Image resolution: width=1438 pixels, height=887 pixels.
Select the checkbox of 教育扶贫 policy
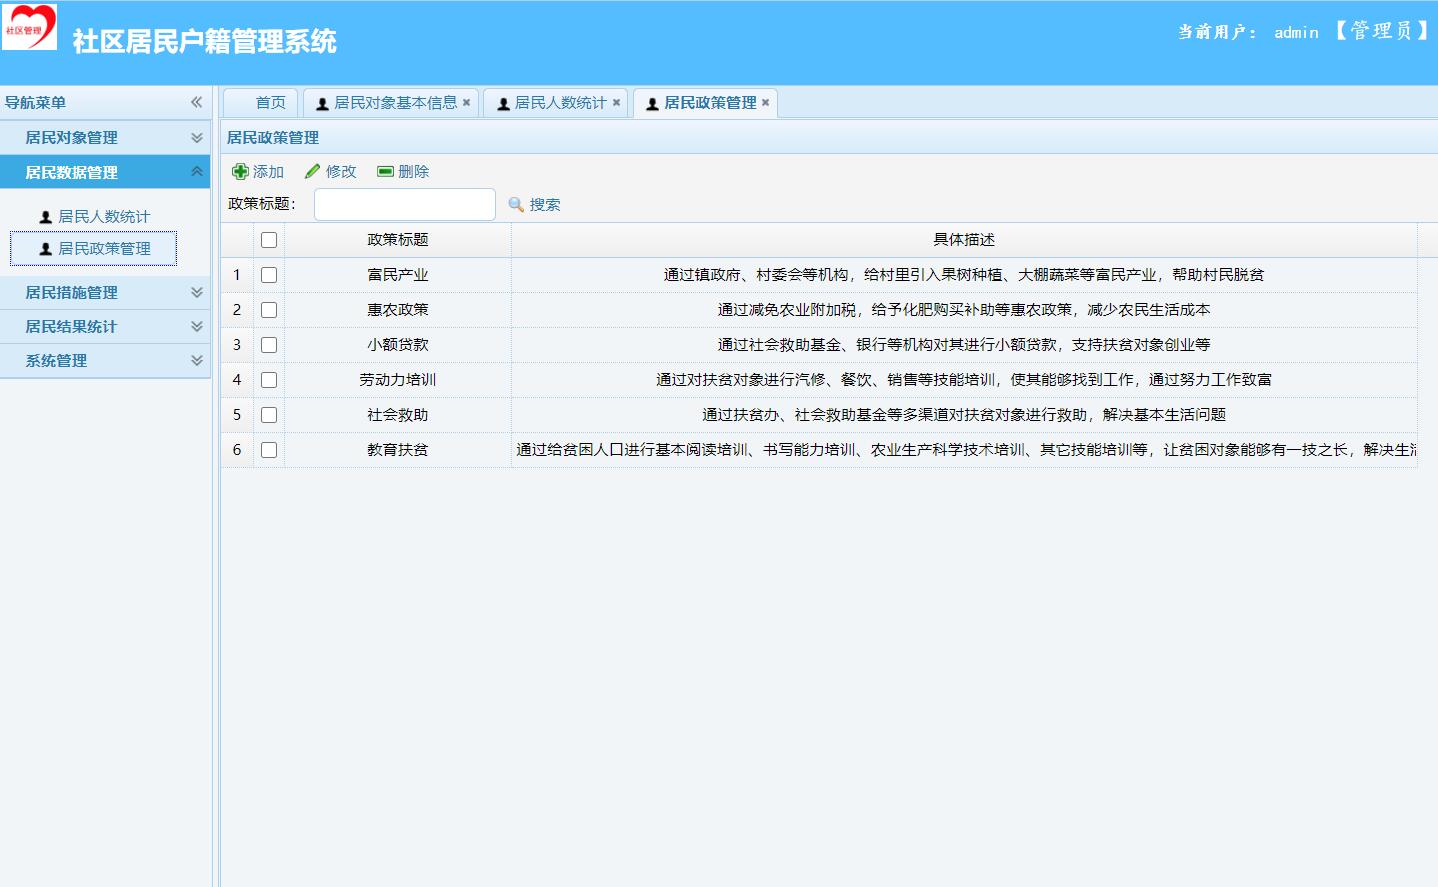point(268,449)
